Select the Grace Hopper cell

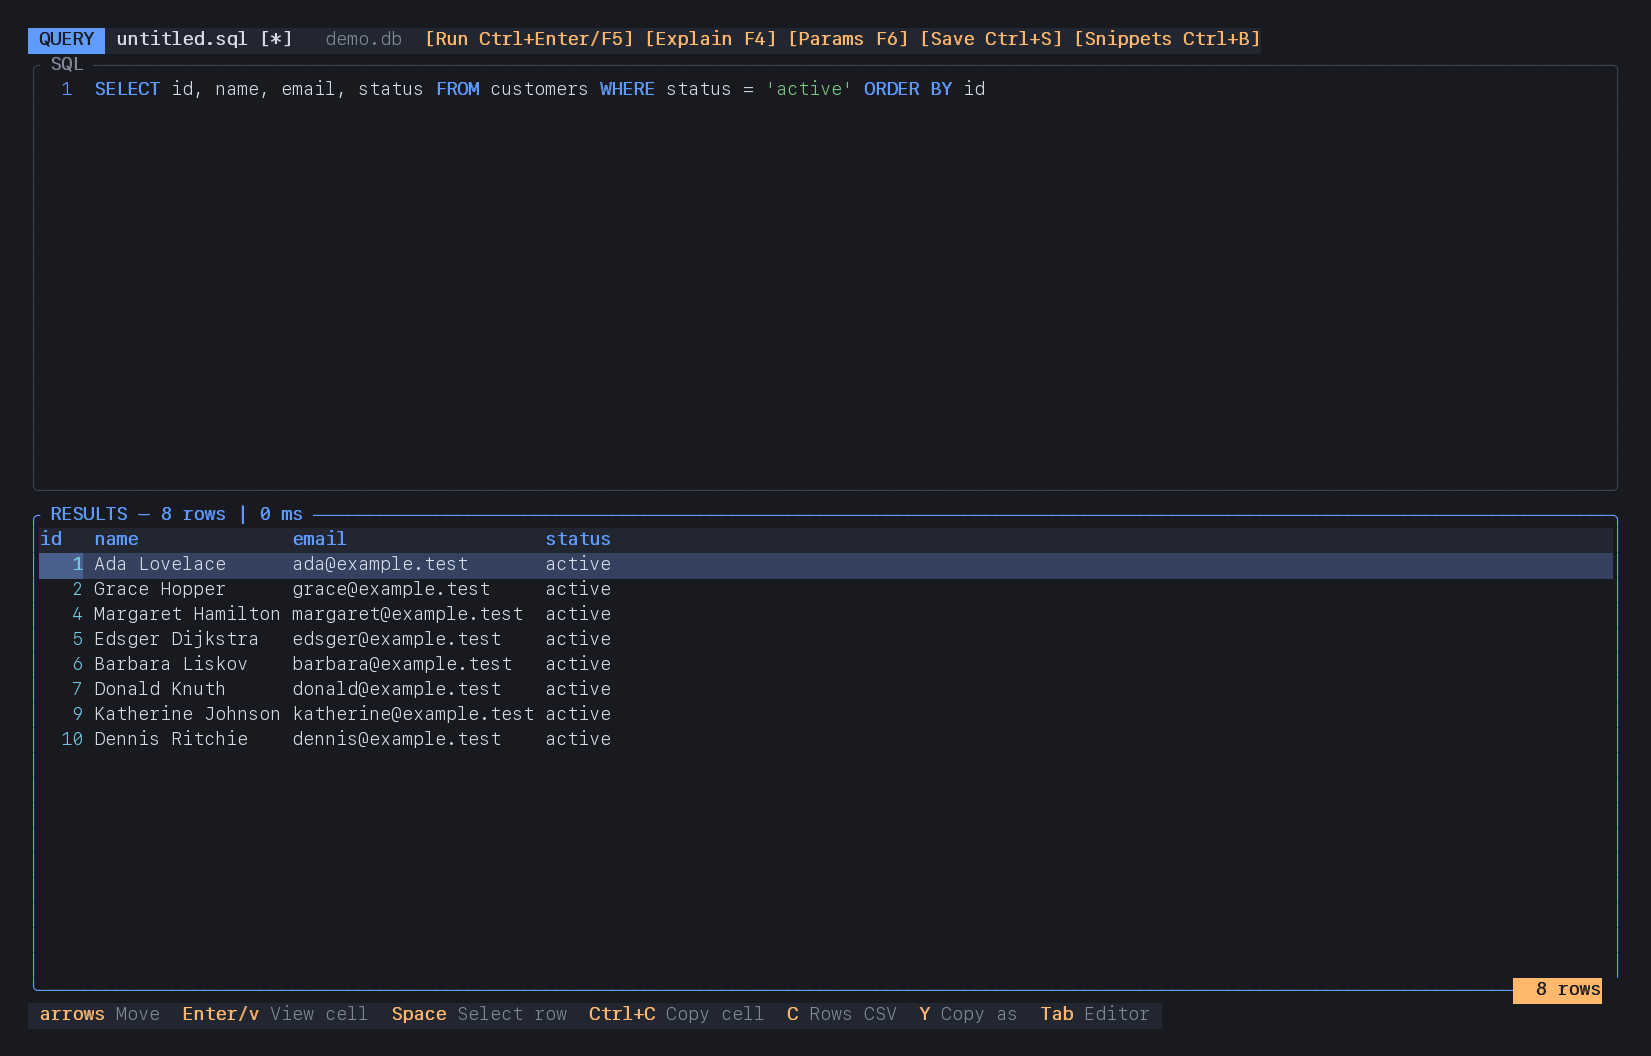pyautogui.click(x=160, y=589)
